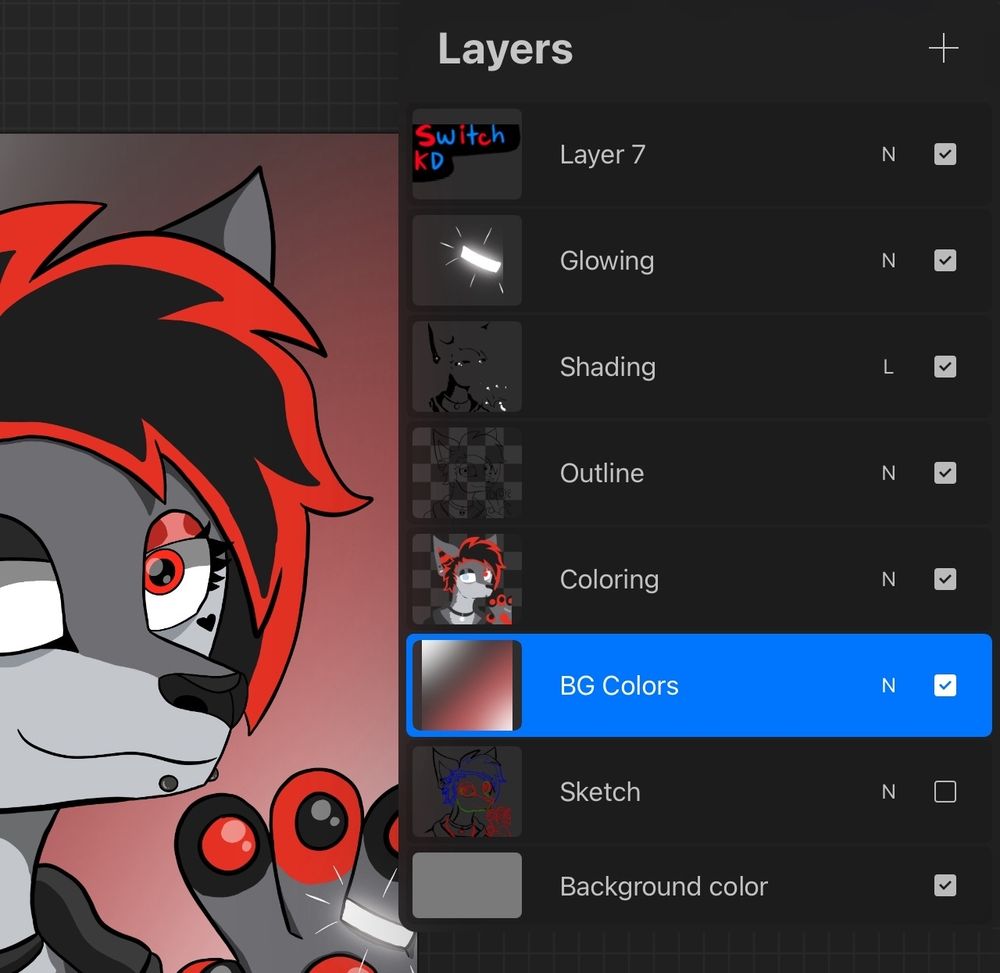Screen dimensions: 1000x973
Task: Open blend mode N for Glowing
Action: coord(888,260)
